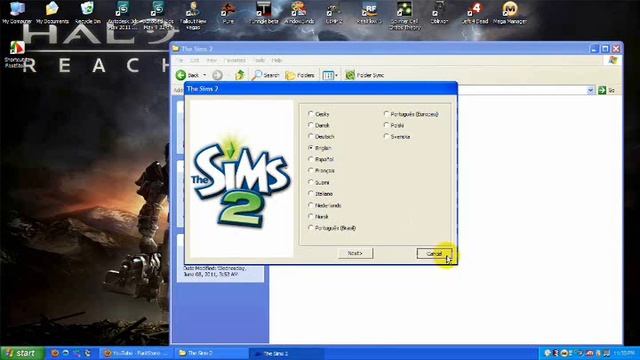This screenshot has width=640, height=360.
Task: Click the Go button beside address bar
Action: pyautogui.click(x=607, y=90)
